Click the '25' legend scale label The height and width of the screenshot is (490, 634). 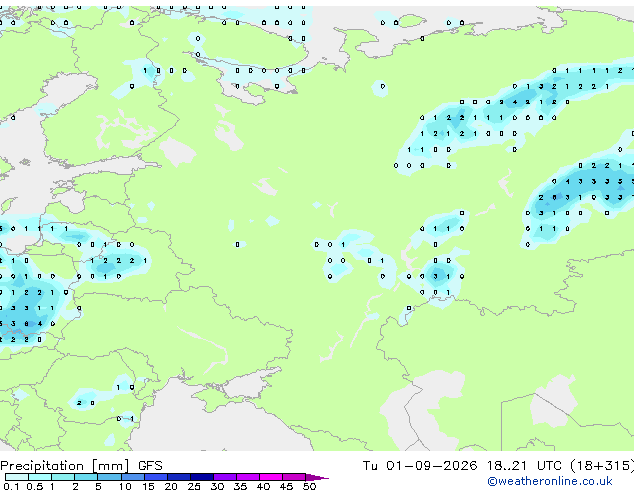(x=194, y=486)
